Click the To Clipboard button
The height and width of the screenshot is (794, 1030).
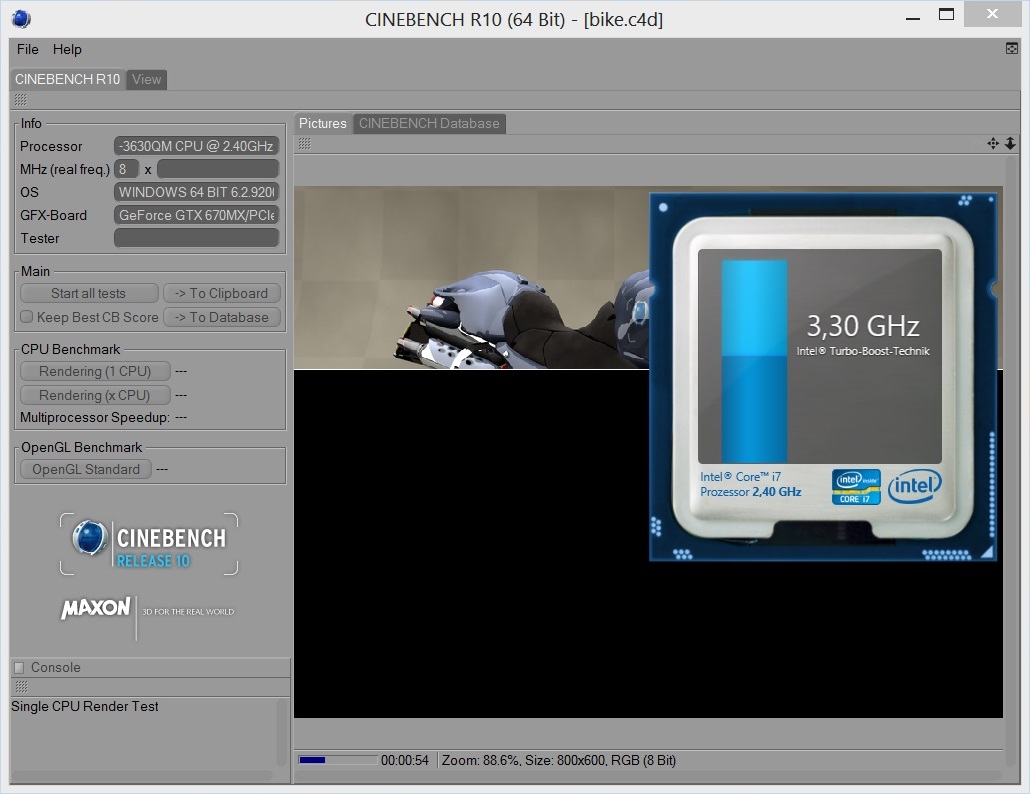click(222, 294)
